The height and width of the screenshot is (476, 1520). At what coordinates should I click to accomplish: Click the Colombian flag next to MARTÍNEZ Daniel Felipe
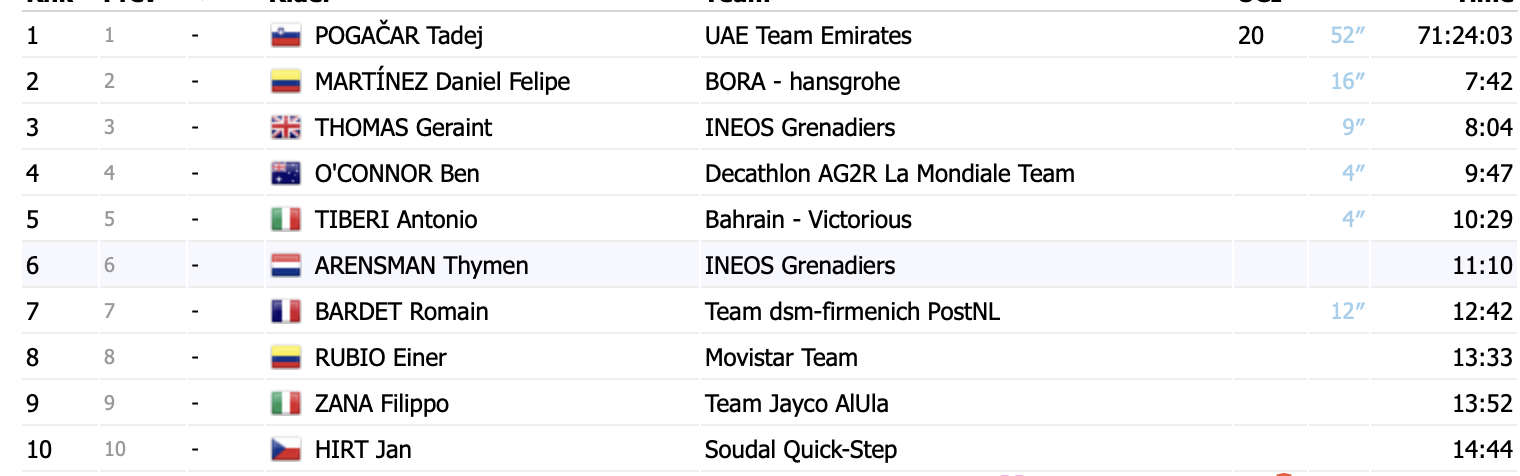click(x=286, y=82)
